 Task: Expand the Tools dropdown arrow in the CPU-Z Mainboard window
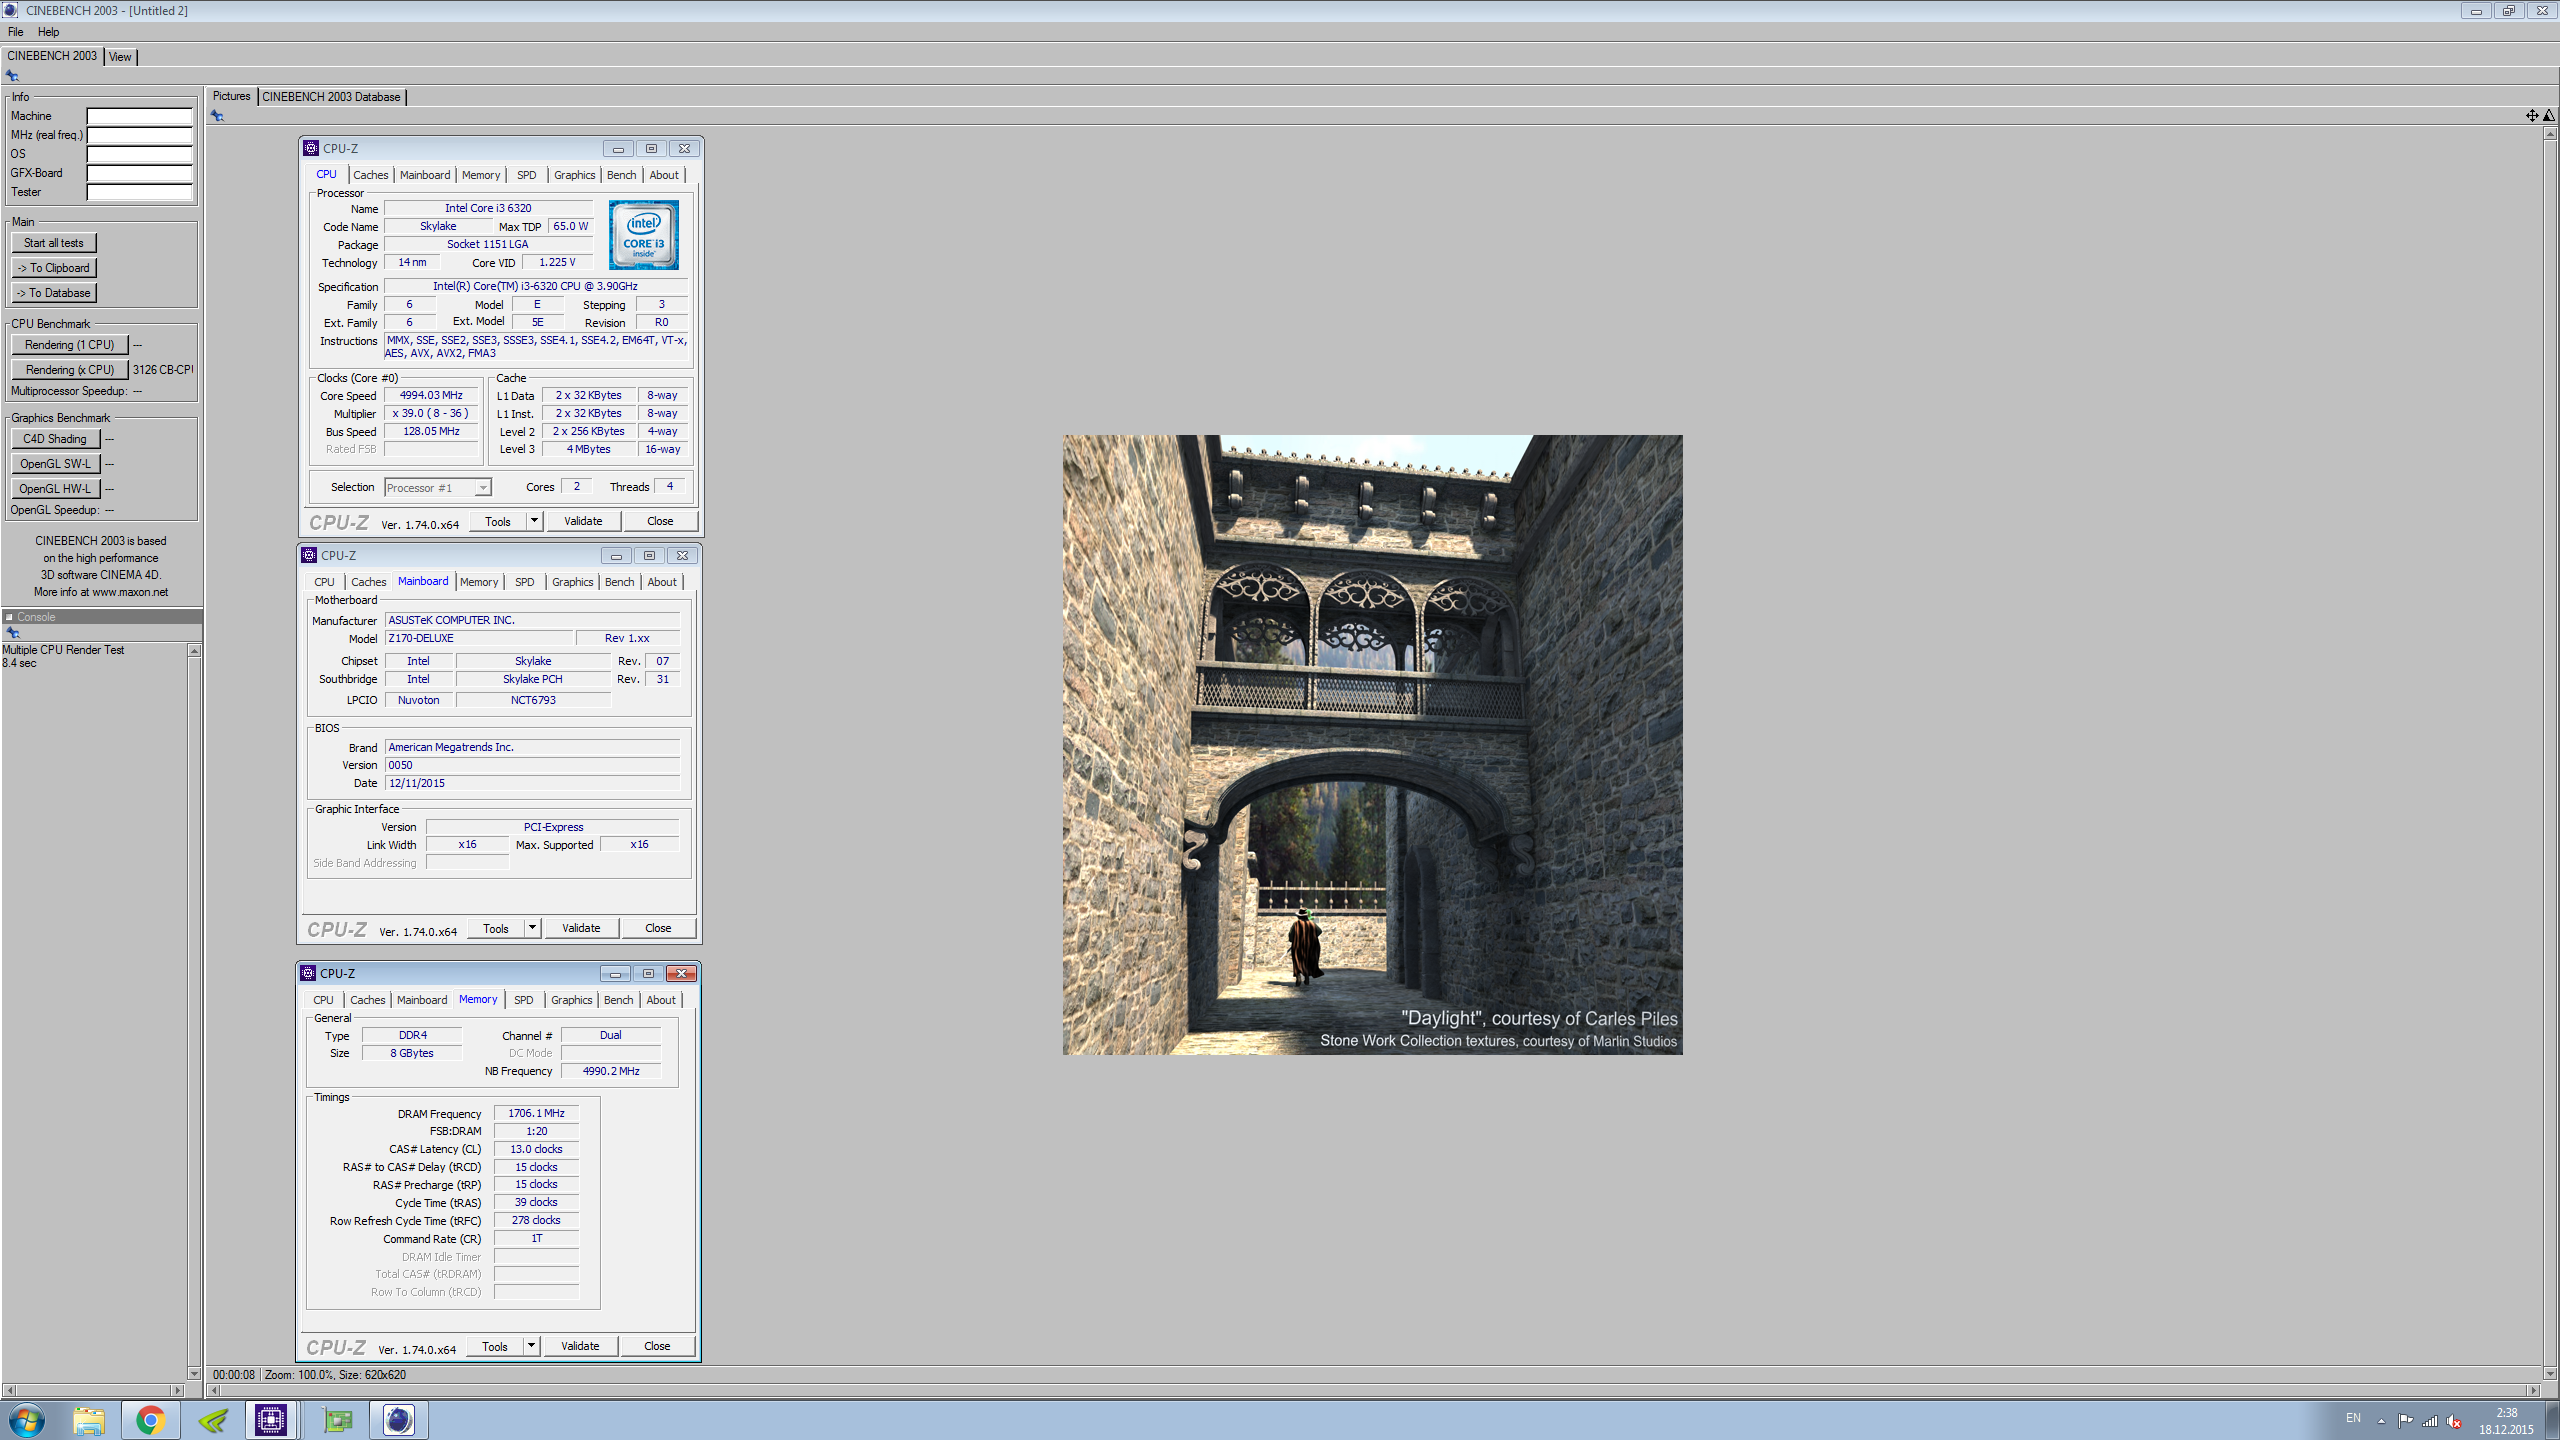(532, 928)
